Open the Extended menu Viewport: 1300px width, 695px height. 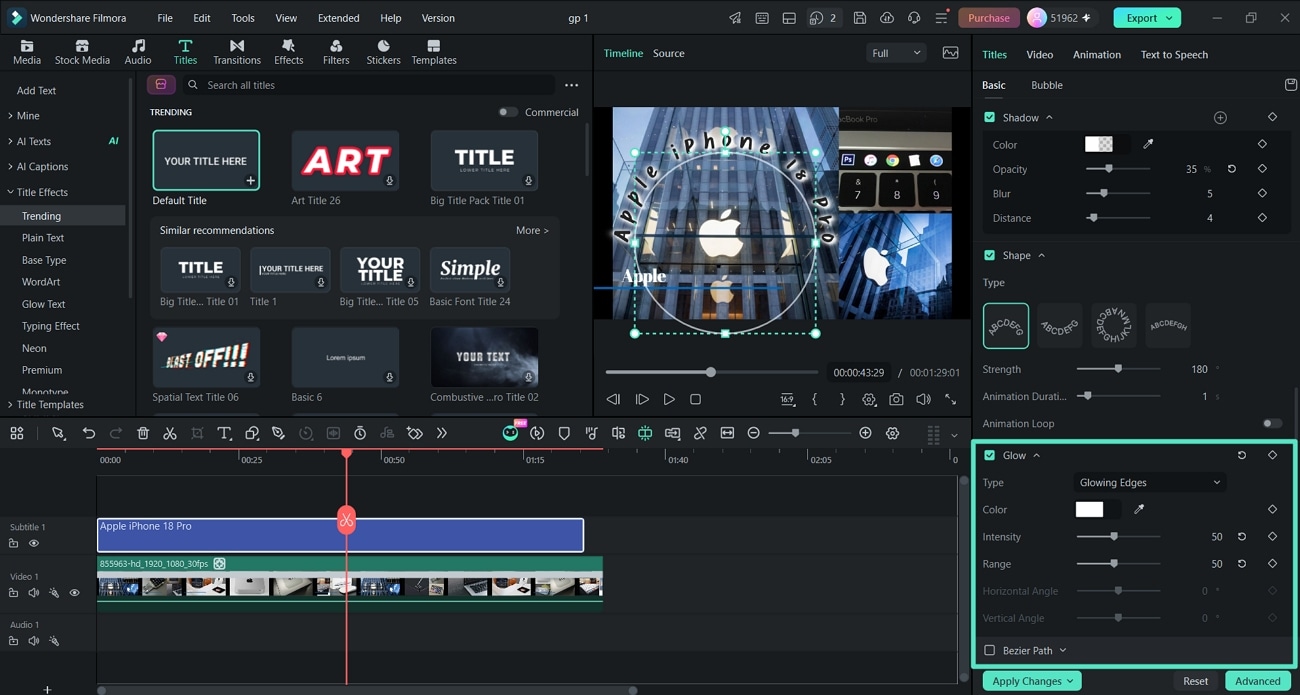coord(339,18)
